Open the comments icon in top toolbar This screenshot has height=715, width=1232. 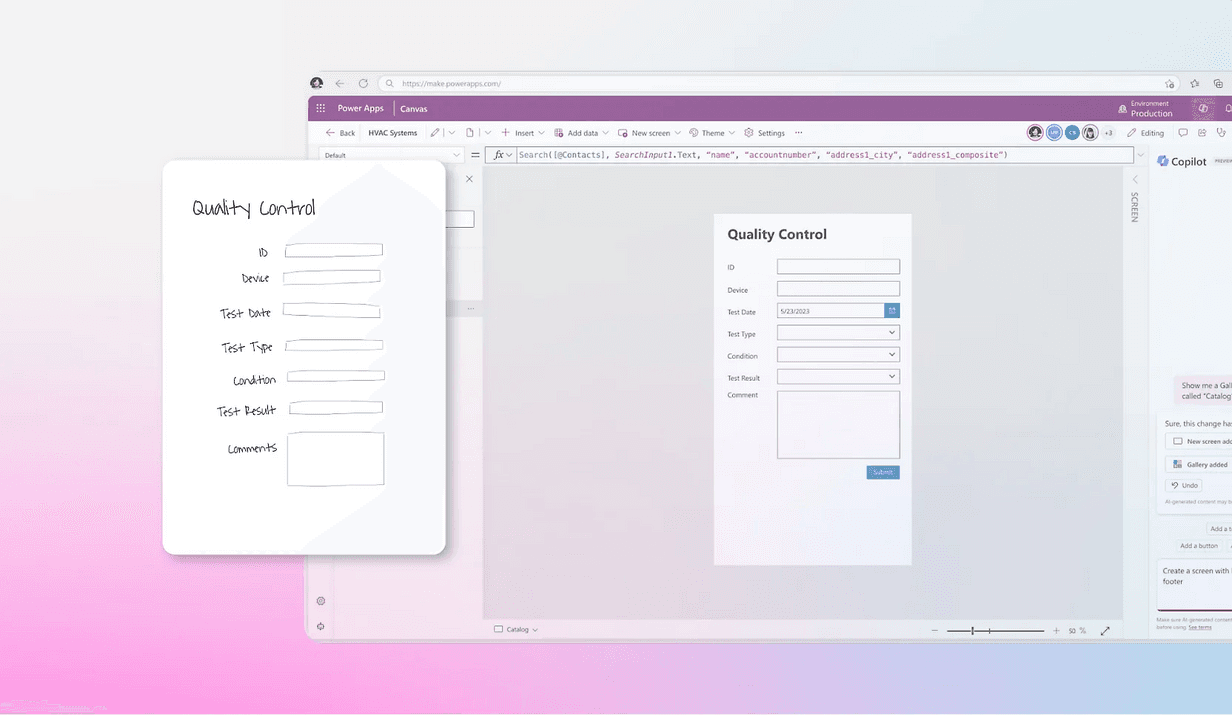[1183, 133]
